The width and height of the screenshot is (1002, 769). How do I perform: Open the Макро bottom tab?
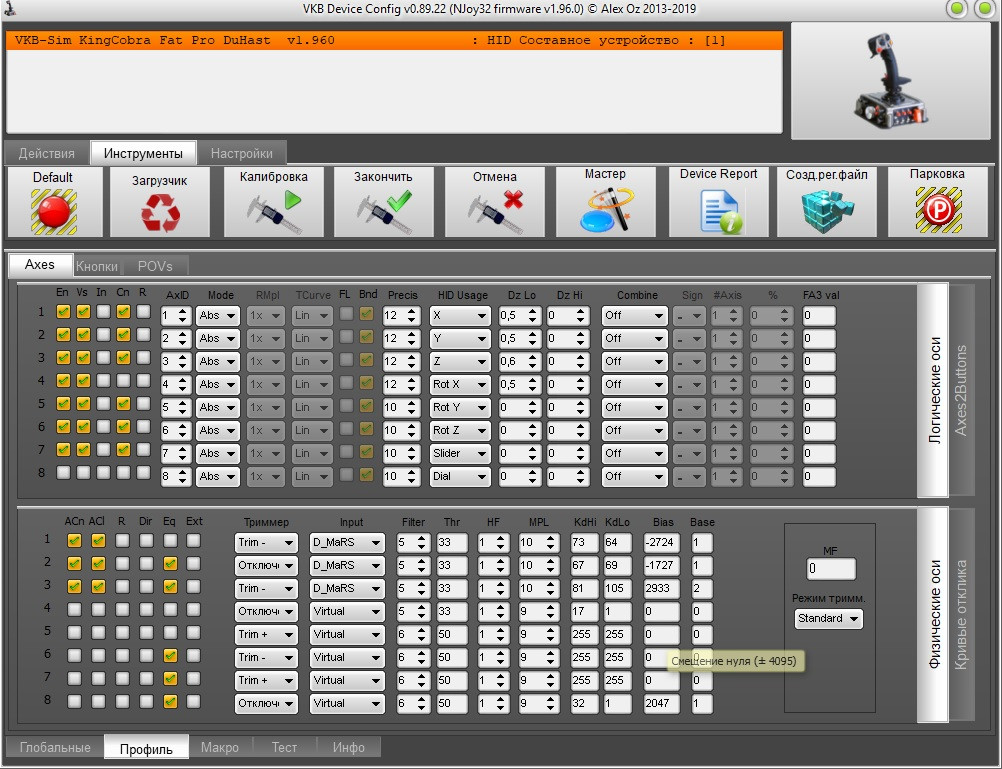[220, 747]
